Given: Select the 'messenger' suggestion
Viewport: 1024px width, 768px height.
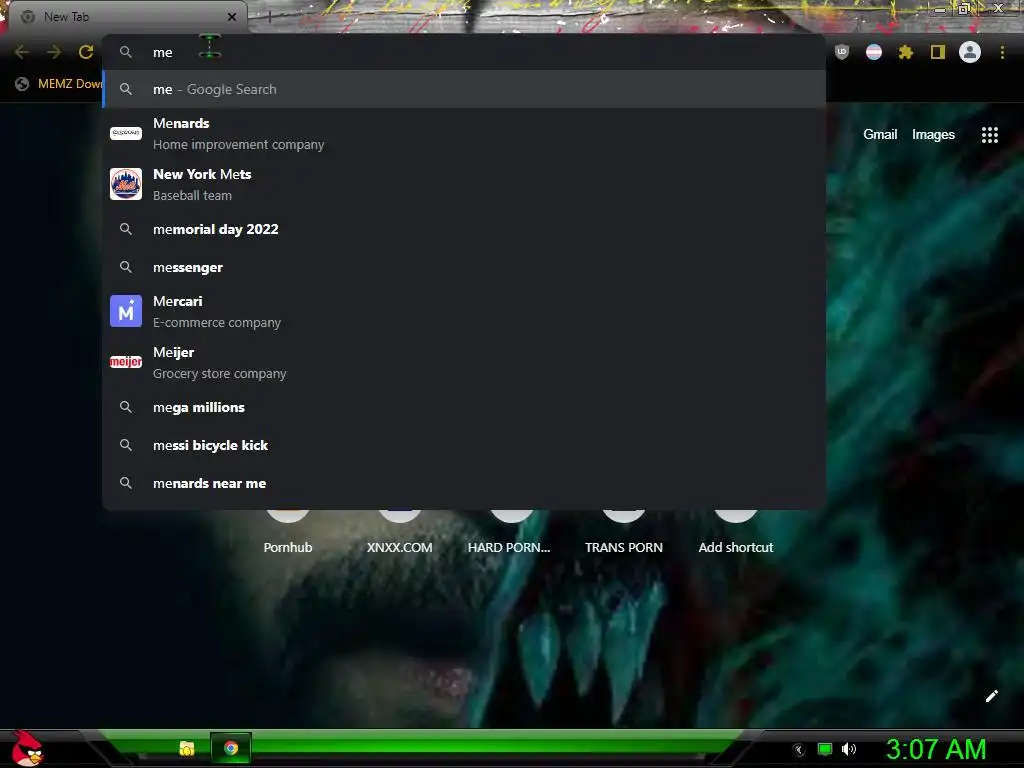Looking at the screenshot, I should coord(464,267).
